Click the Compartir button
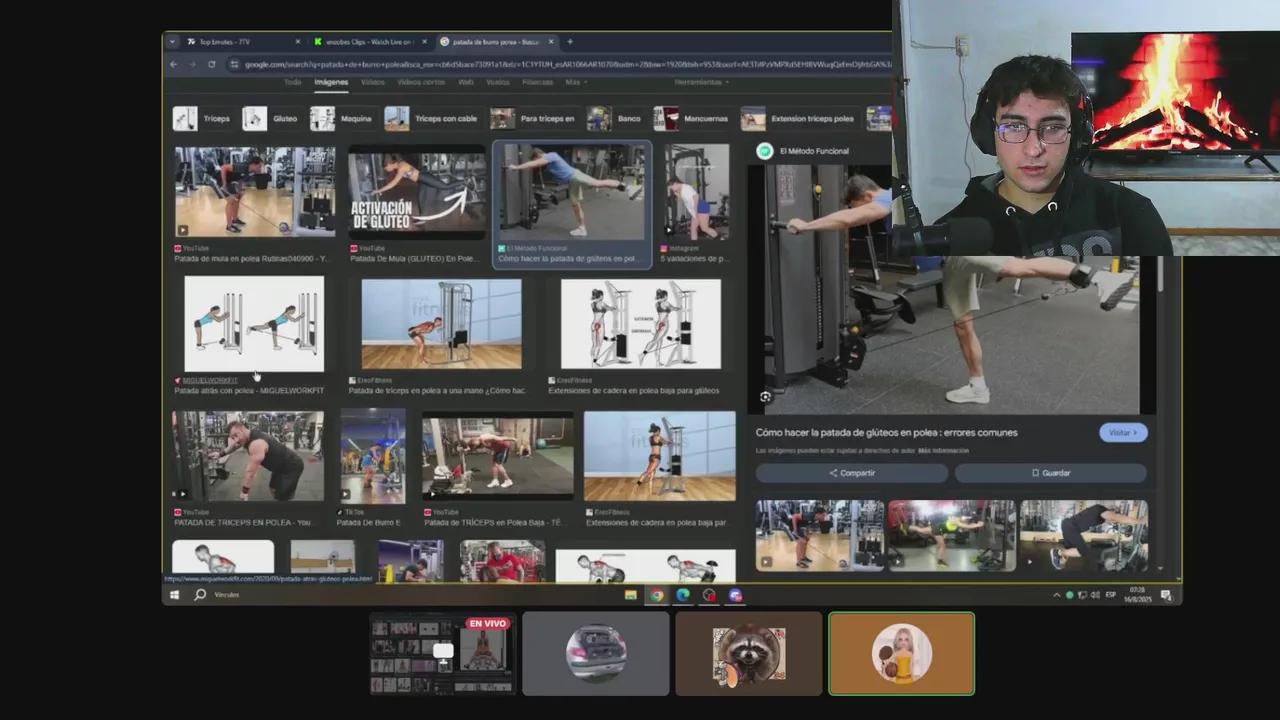This screenshot has height=720, width=1280. pos(851,473)
